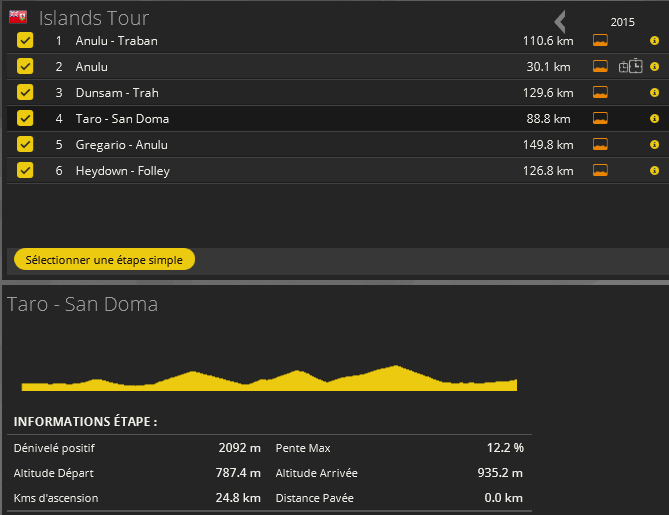Select the Taro - San Doma row name
This screenshot has width=669, height=515.
click(122, 119)
